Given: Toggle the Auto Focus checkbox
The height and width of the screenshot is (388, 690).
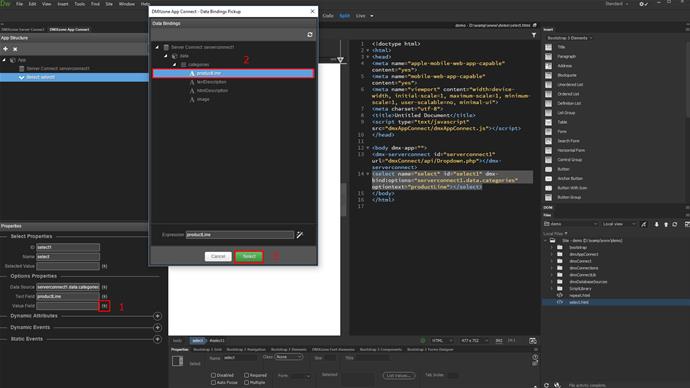Looking at the screenshot, I should coord(213,382).
